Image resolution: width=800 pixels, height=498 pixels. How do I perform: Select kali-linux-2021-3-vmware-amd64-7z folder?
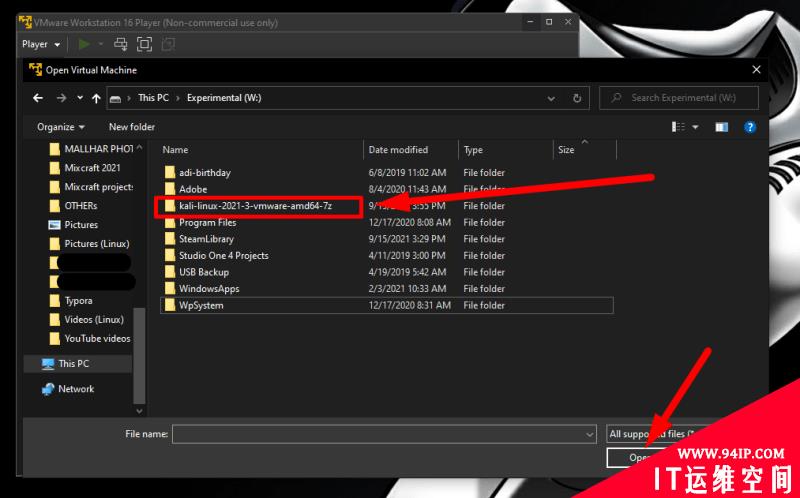(255, 206)
